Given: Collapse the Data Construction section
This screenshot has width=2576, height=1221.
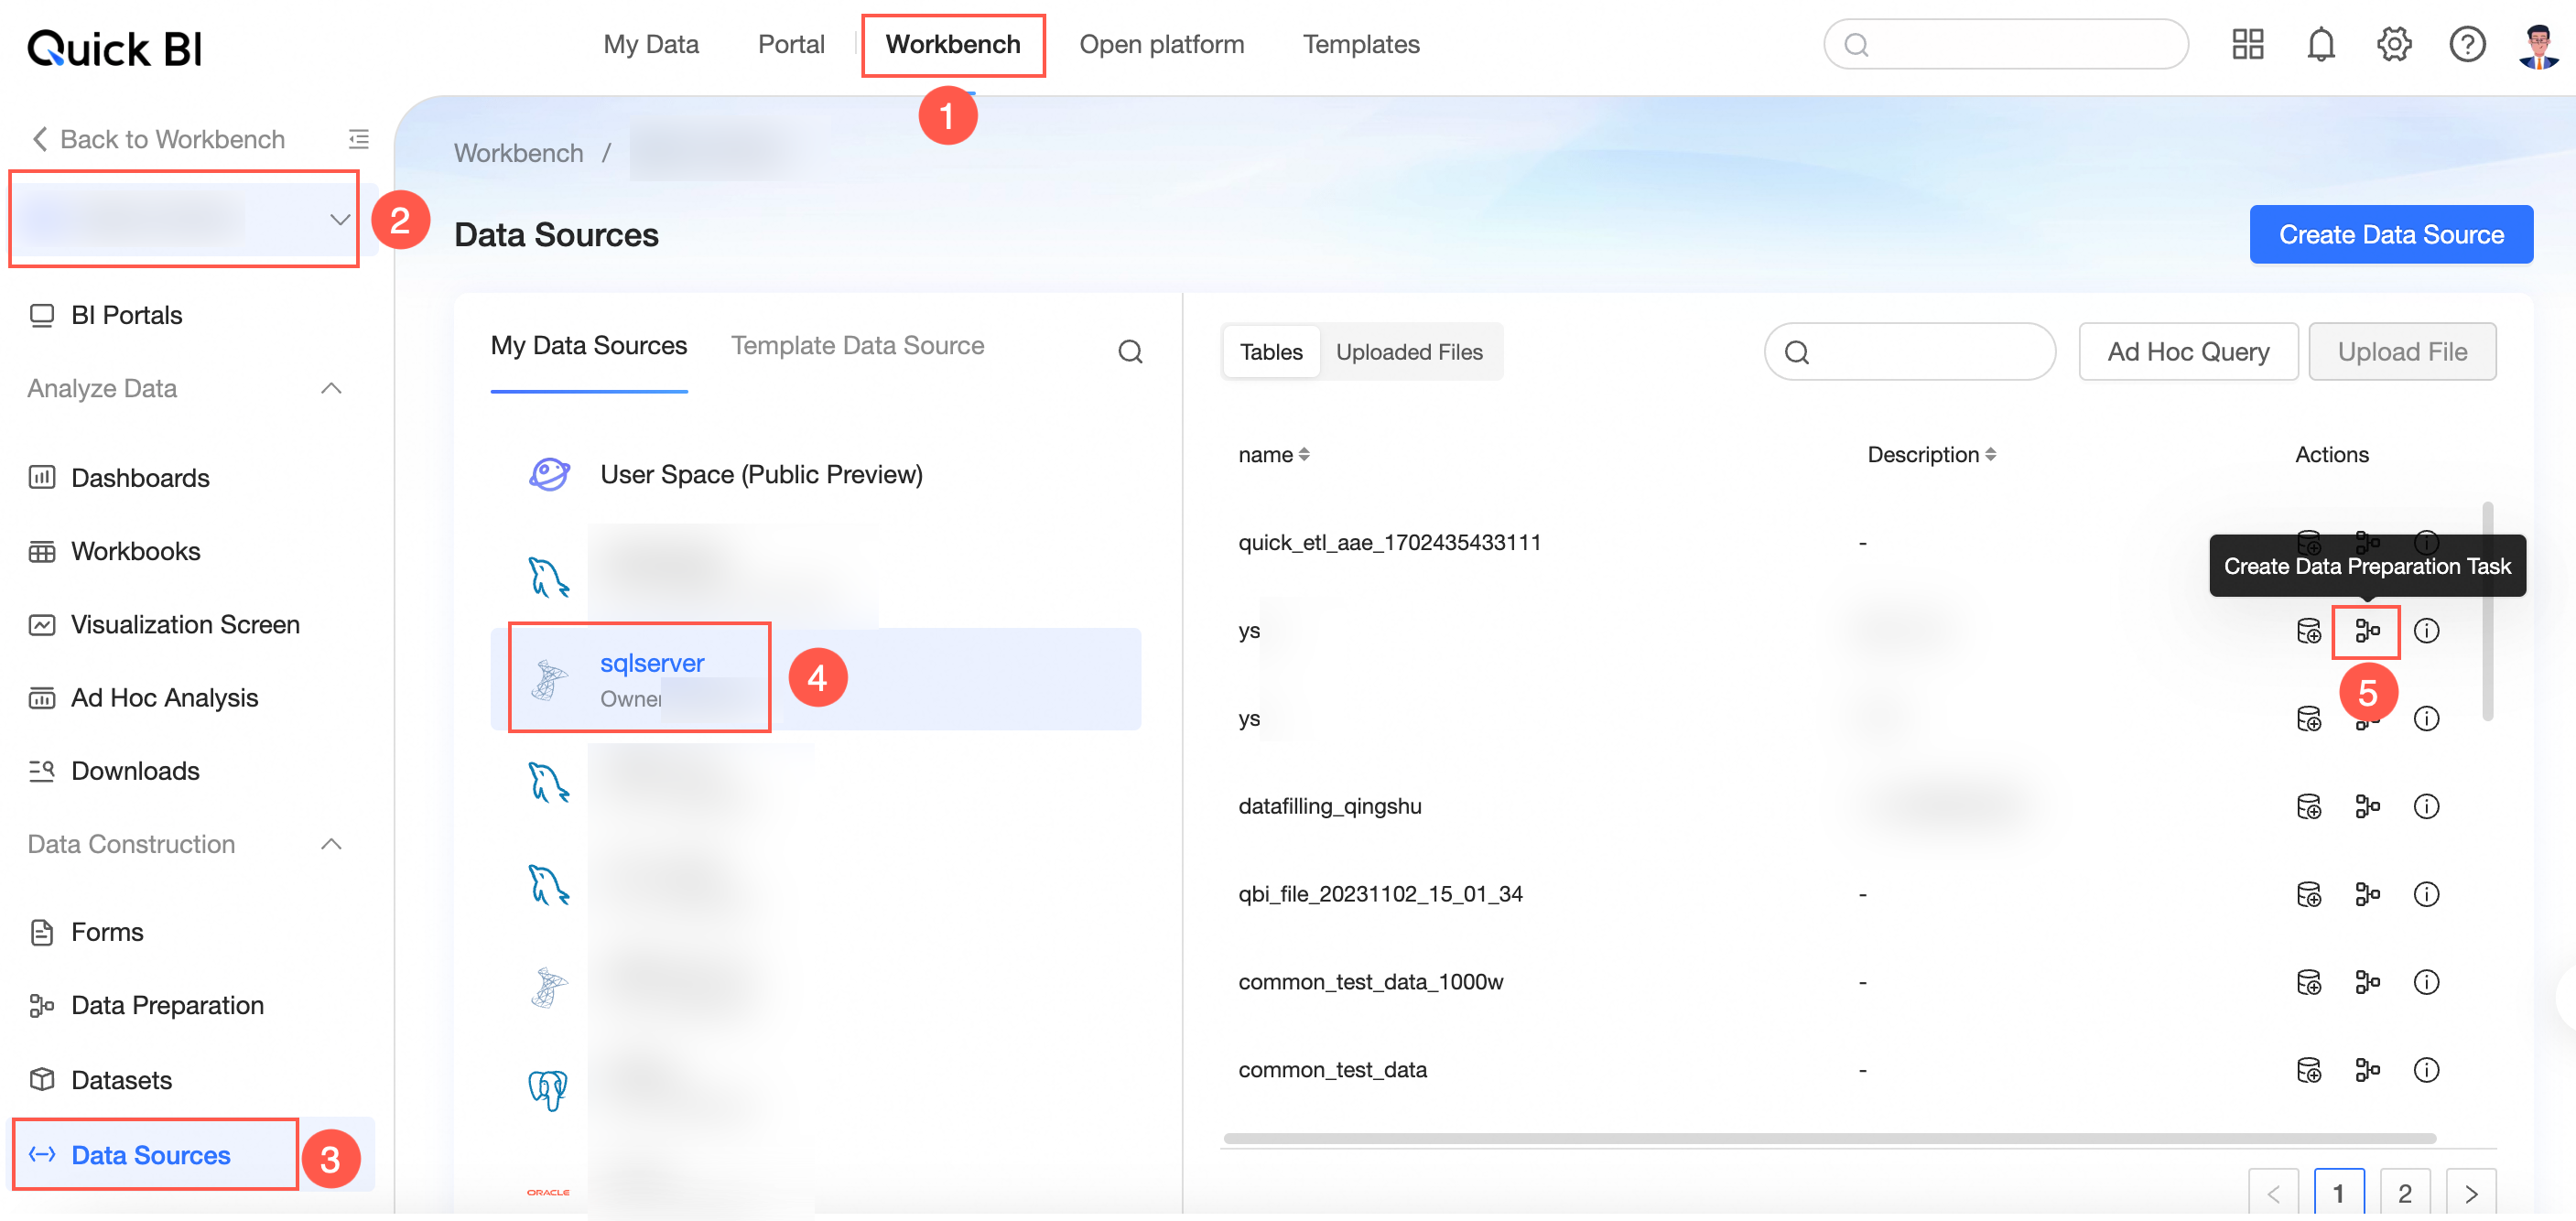Looking at the screenshot, I should coord(331,844).
